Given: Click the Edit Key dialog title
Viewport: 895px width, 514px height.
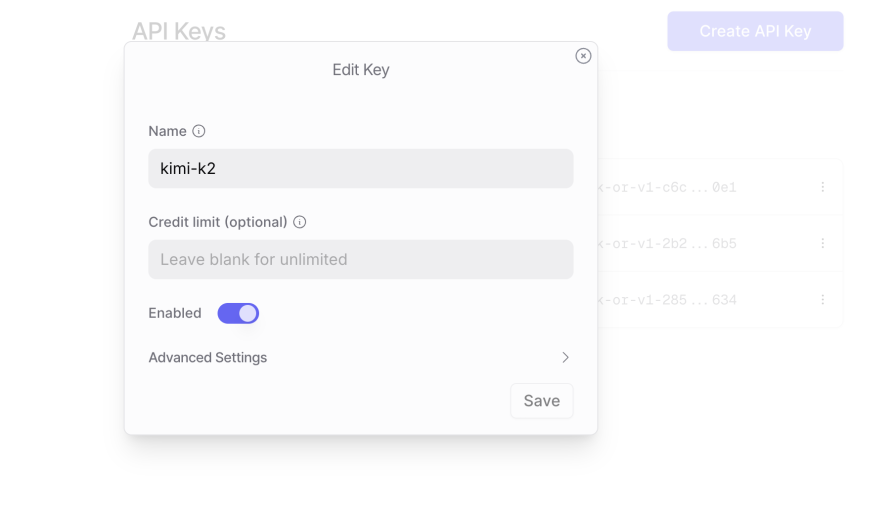Looking at the screenshot, I should 361,70.
